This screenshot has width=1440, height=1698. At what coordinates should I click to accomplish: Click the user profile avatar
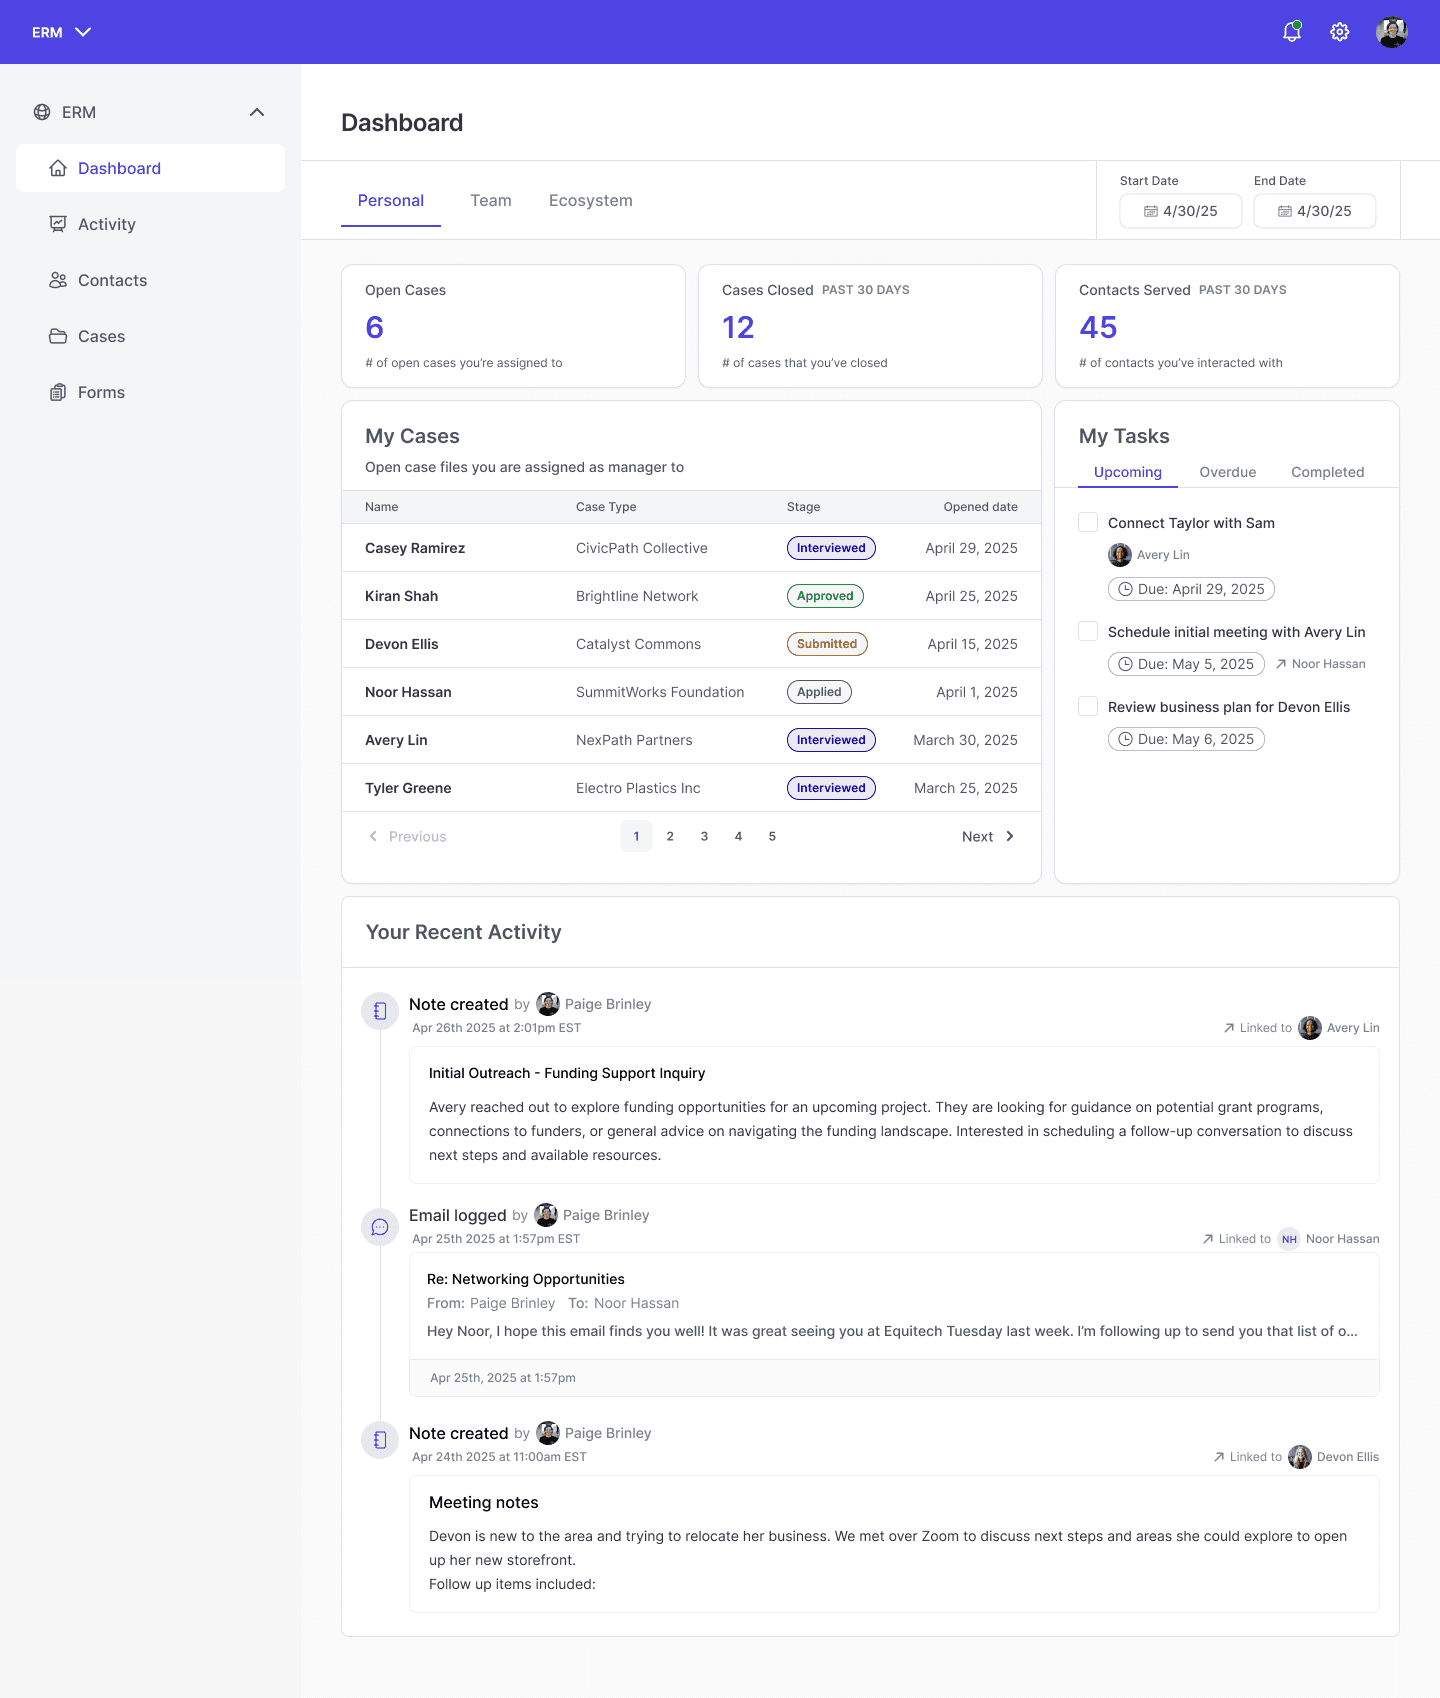(1391, 32)
